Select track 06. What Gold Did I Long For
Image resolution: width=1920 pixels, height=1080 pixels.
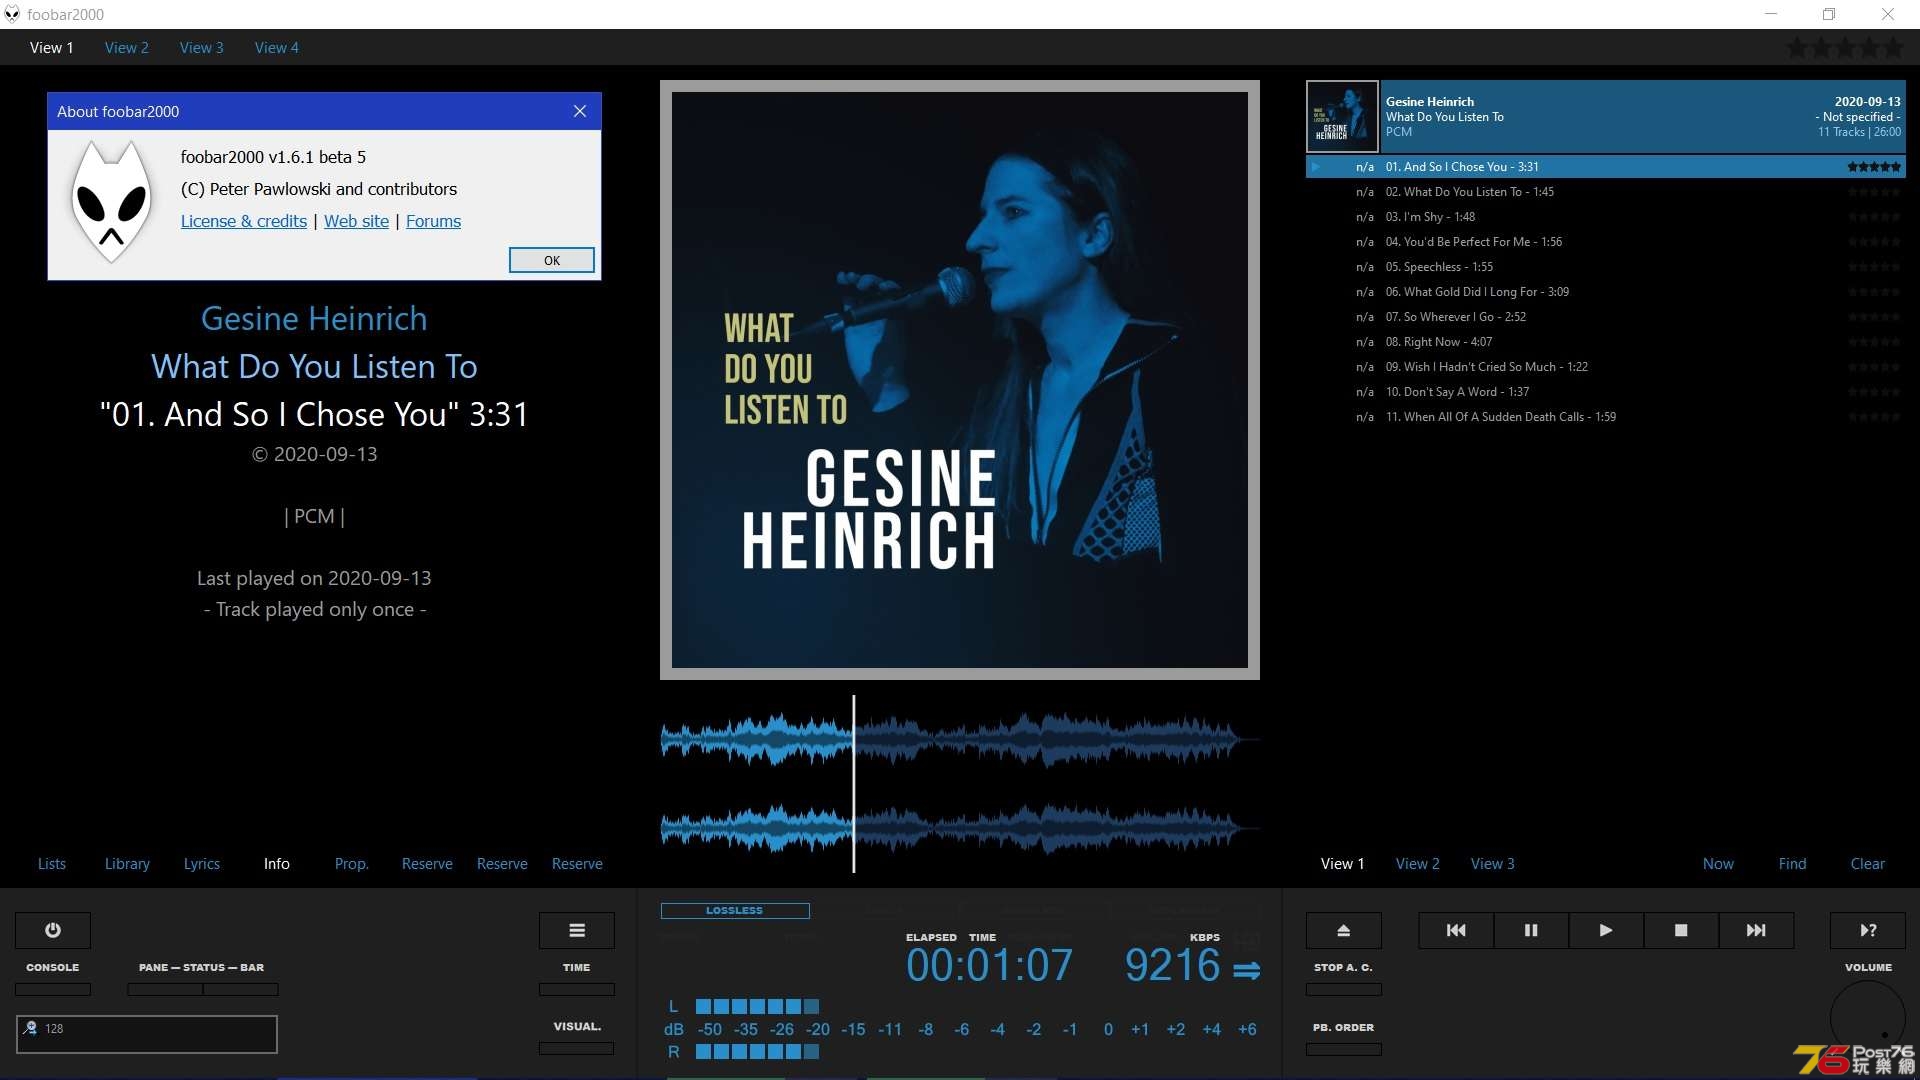click(x=1606, y=292)
